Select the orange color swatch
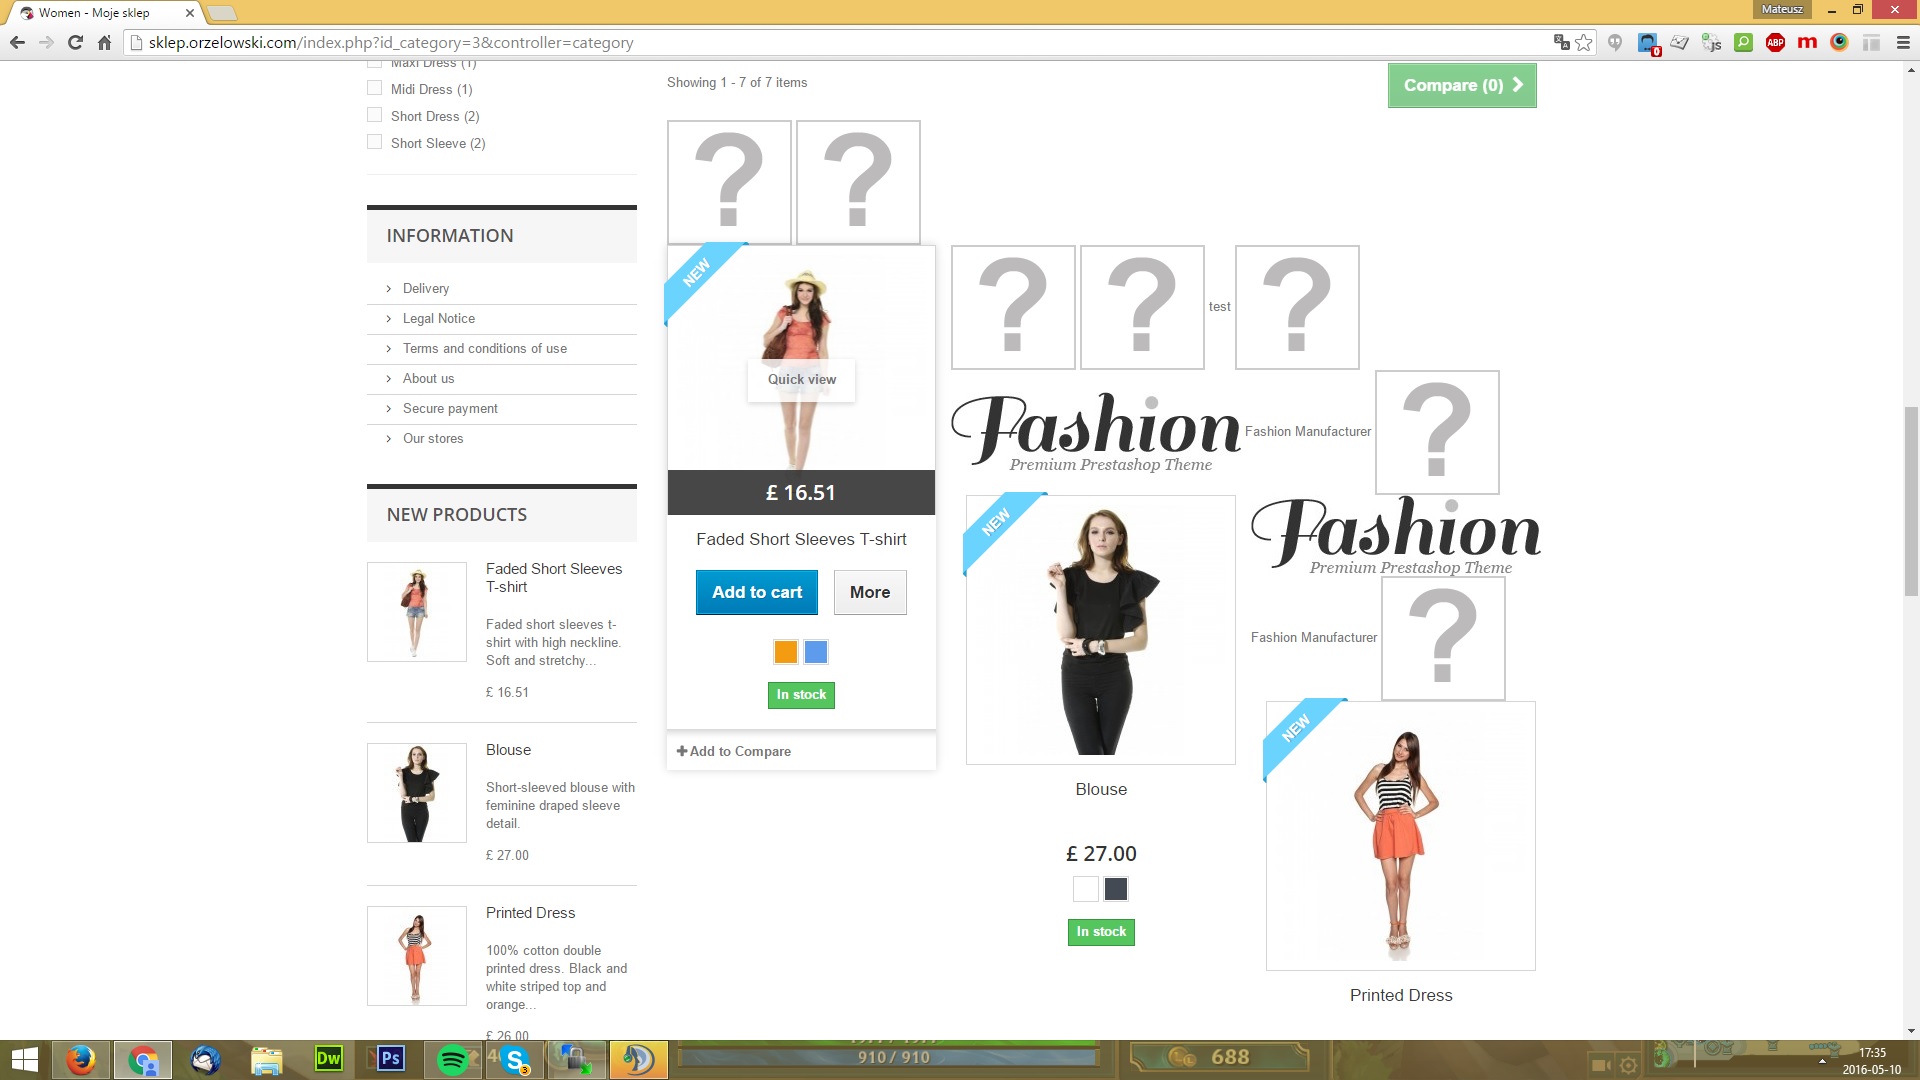Image resolution: width=1920 pixels, height=1080 pixels. [x=786, y=652]
